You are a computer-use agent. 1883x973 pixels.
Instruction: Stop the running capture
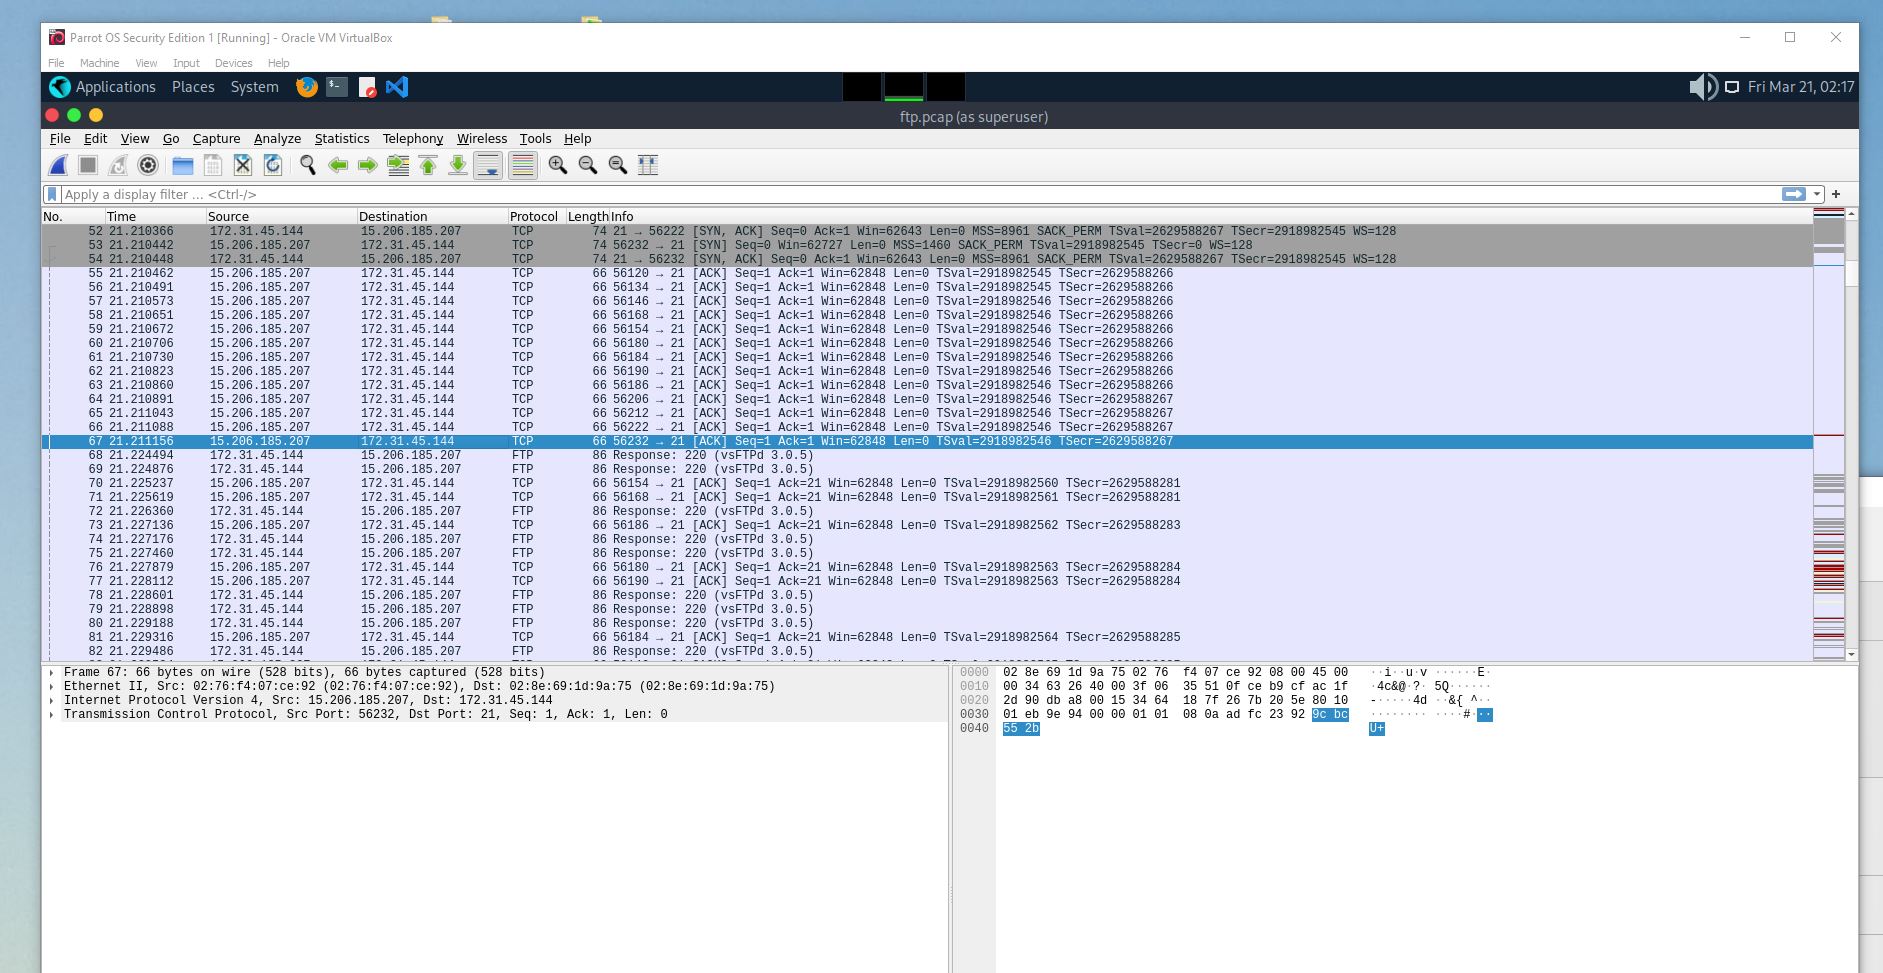tap(88, 165)
